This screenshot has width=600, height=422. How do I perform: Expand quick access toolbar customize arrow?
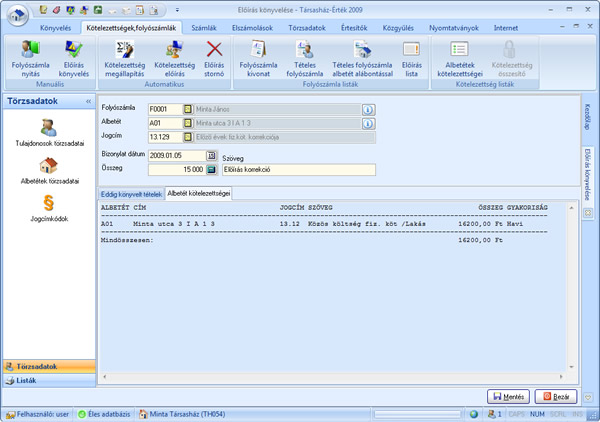177,10
